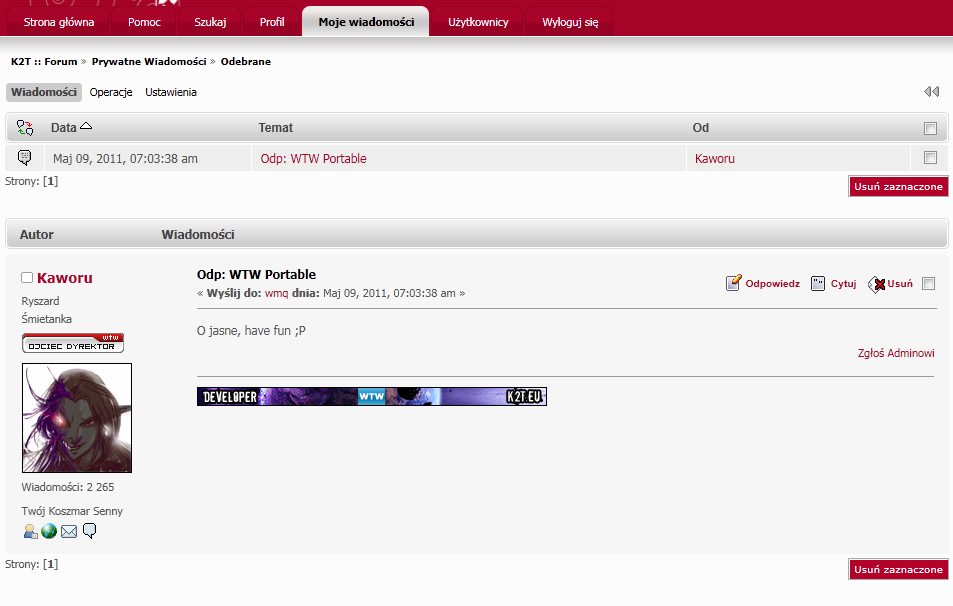Switch to the Użytkownicy tab
Viewport: 953px width, 606px height.
[478, 21]
